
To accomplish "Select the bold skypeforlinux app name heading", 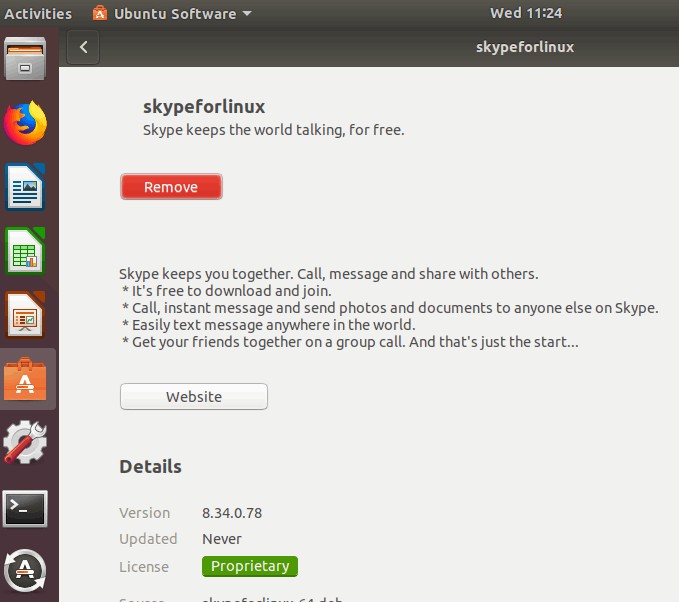I will pos(204,106).
